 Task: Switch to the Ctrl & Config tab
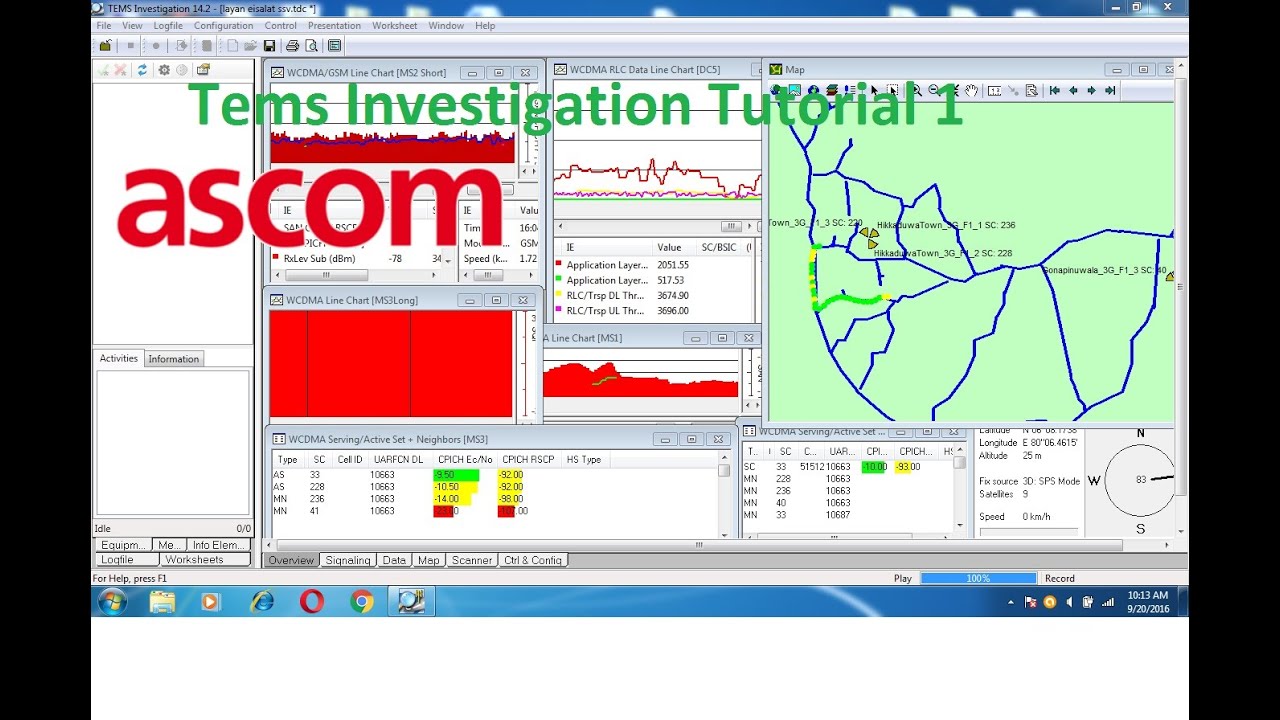tap(533, 560)
